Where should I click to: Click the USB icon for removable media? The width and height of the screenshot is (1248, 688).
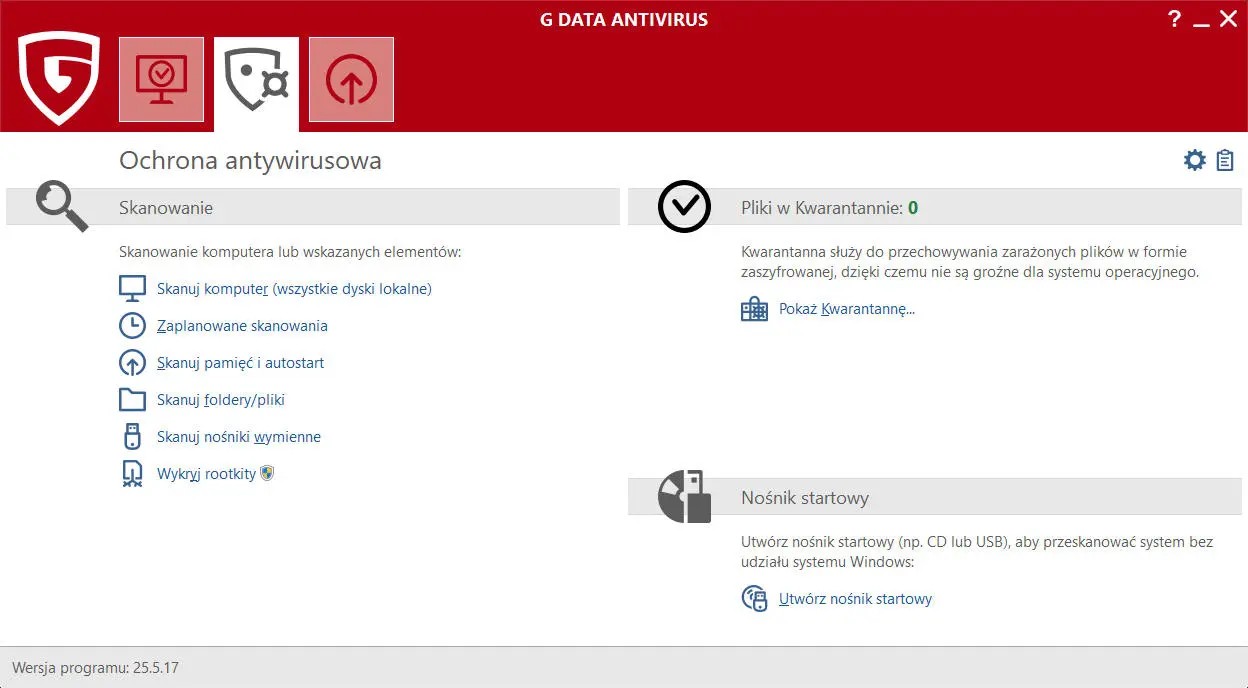pyautogui.click(x=132, y=437)
